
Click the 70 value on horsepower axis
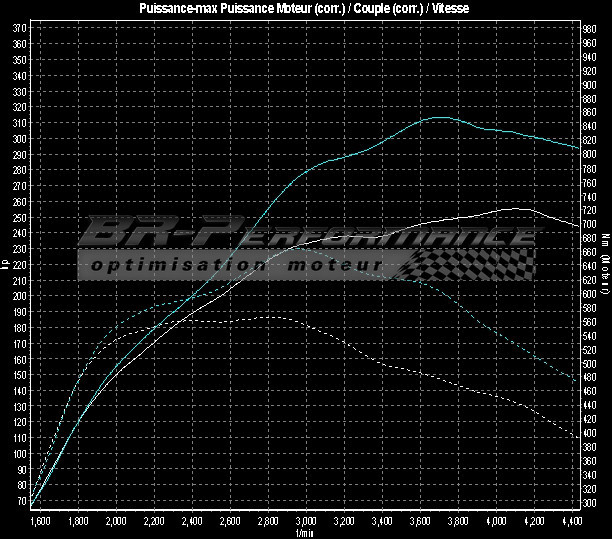[22, 500]
